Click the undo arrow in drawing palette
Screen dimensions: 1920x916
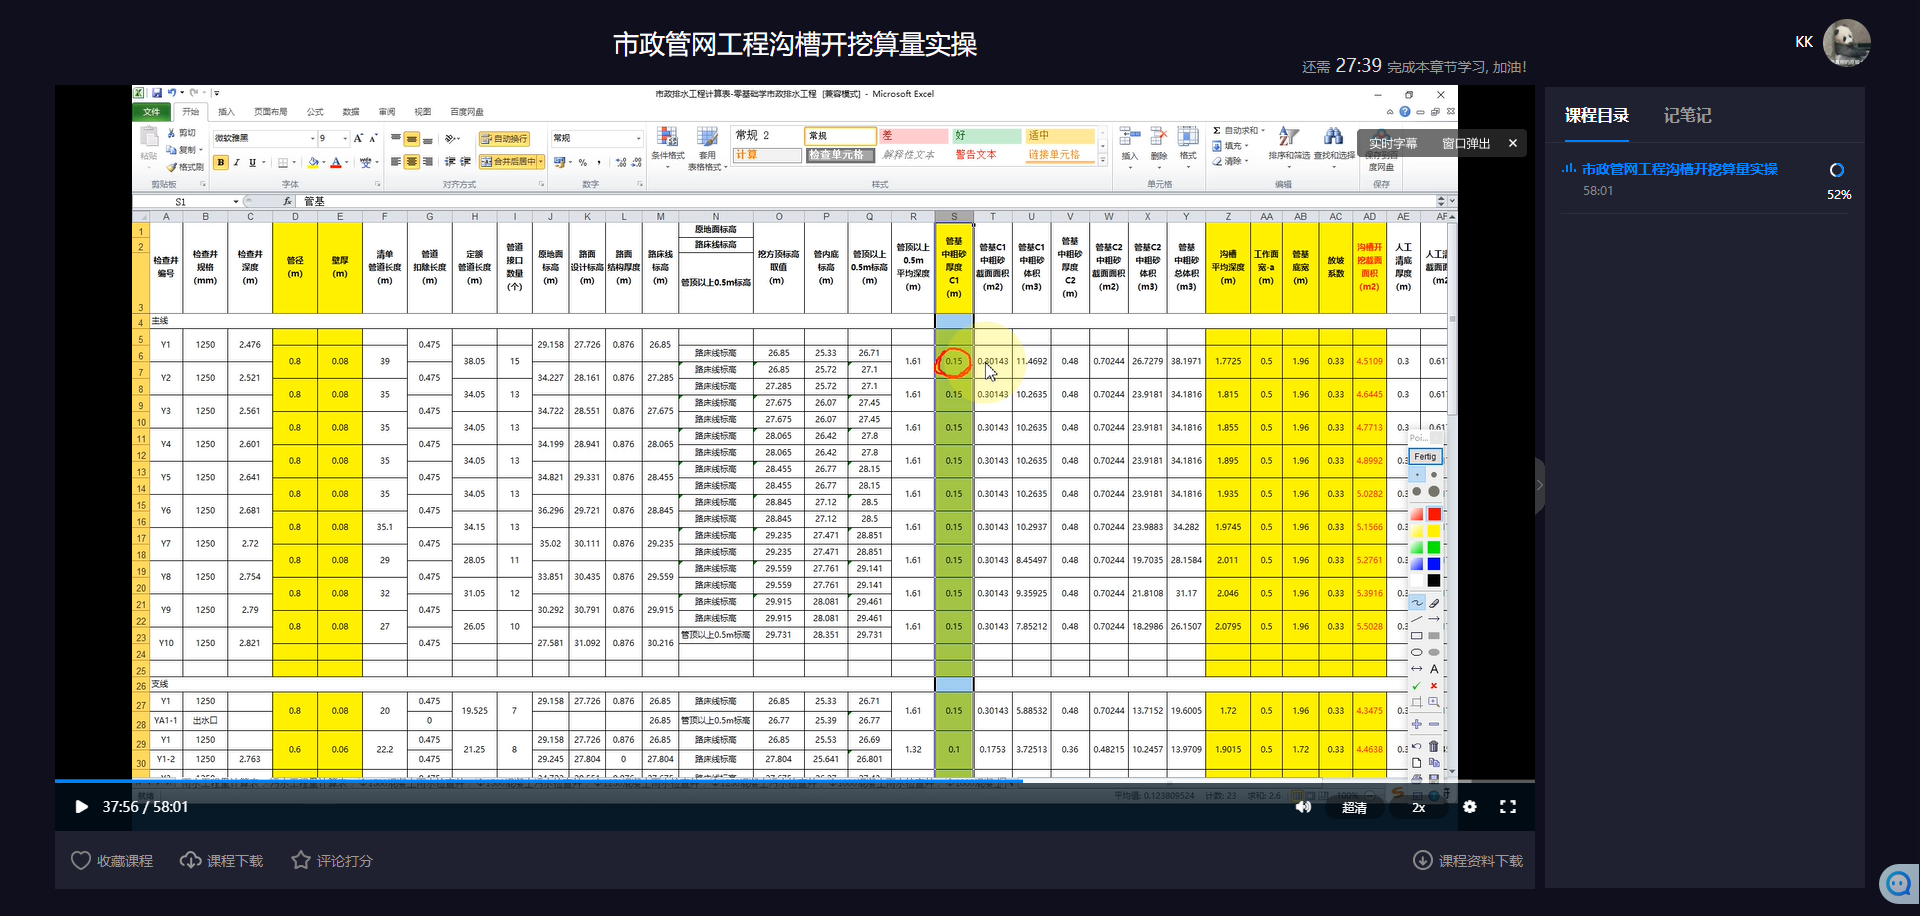1416,746
